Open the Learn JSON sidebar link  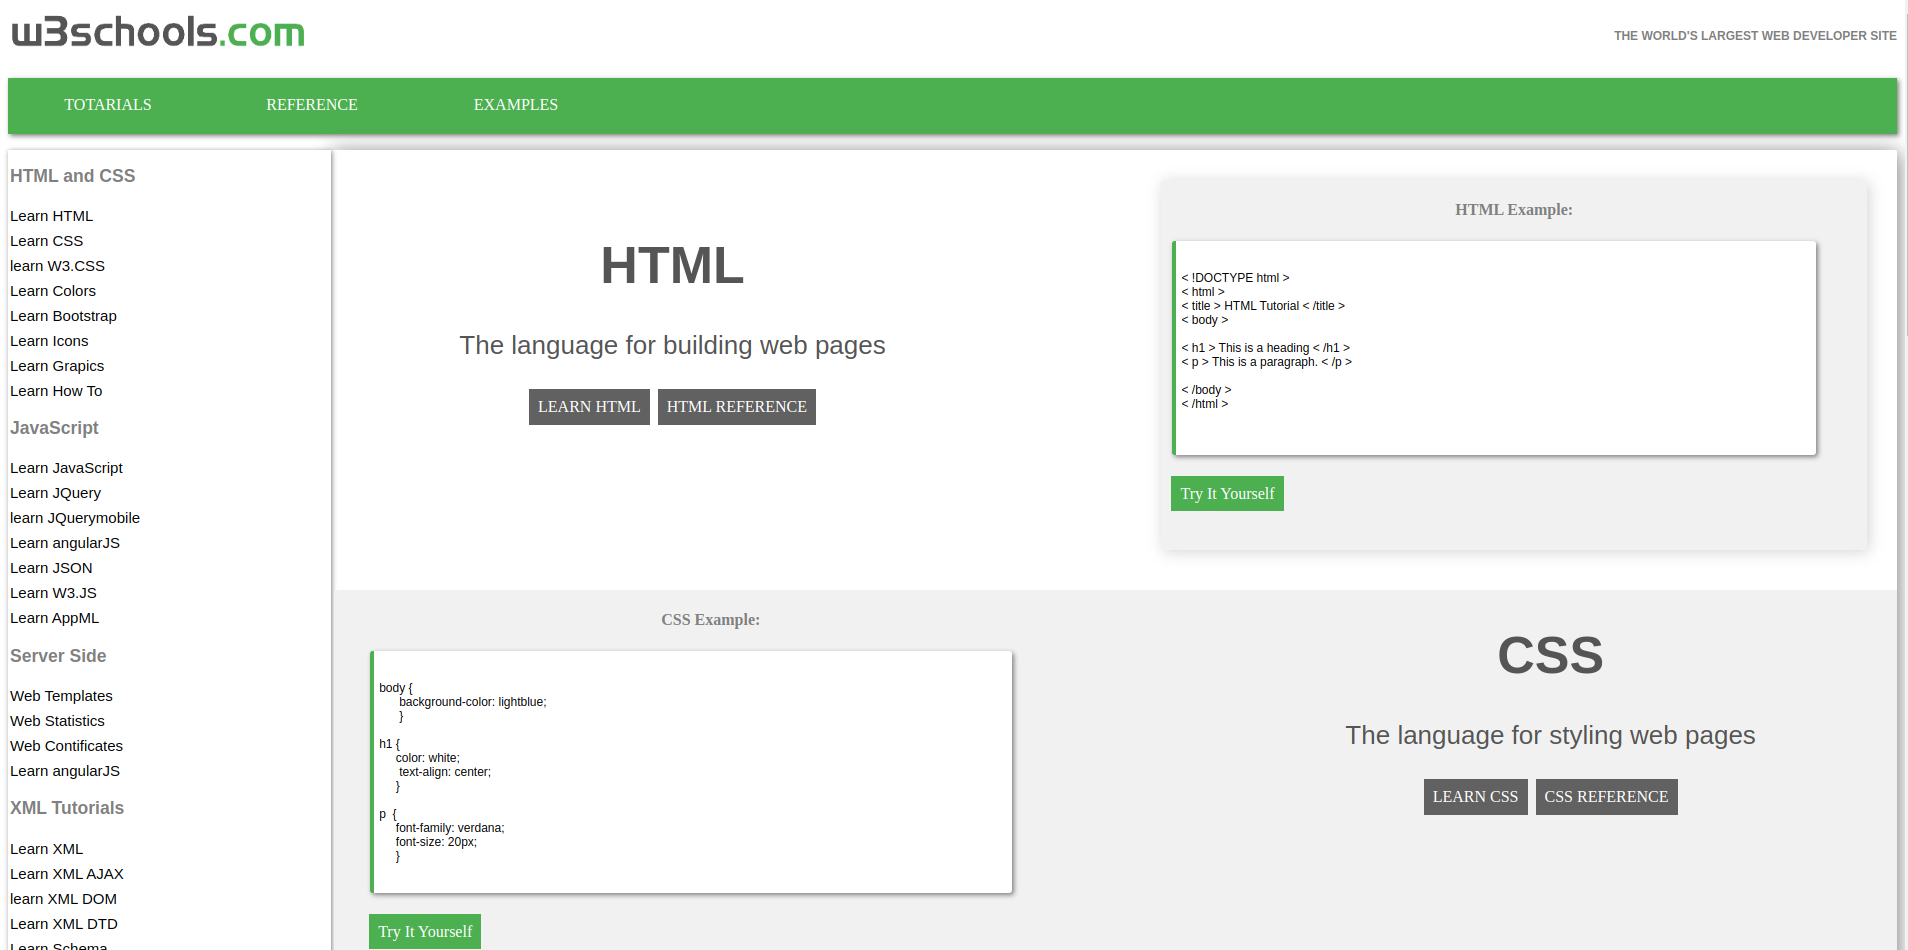pos(51,568)
